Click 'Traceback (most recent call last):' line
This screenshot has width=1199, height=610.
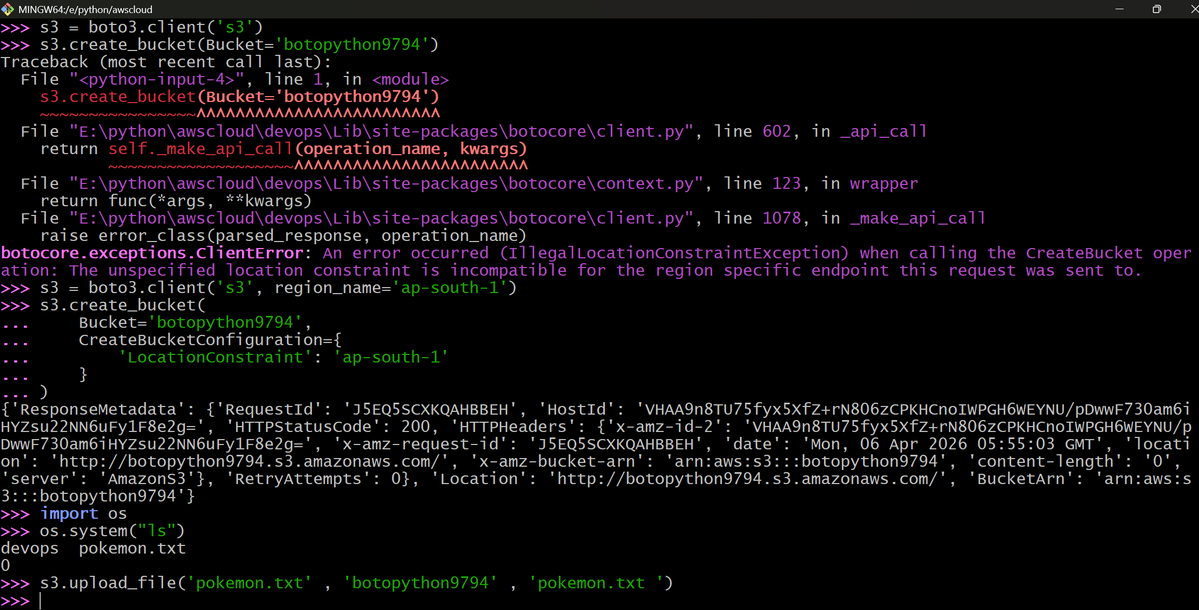point(166,62)
